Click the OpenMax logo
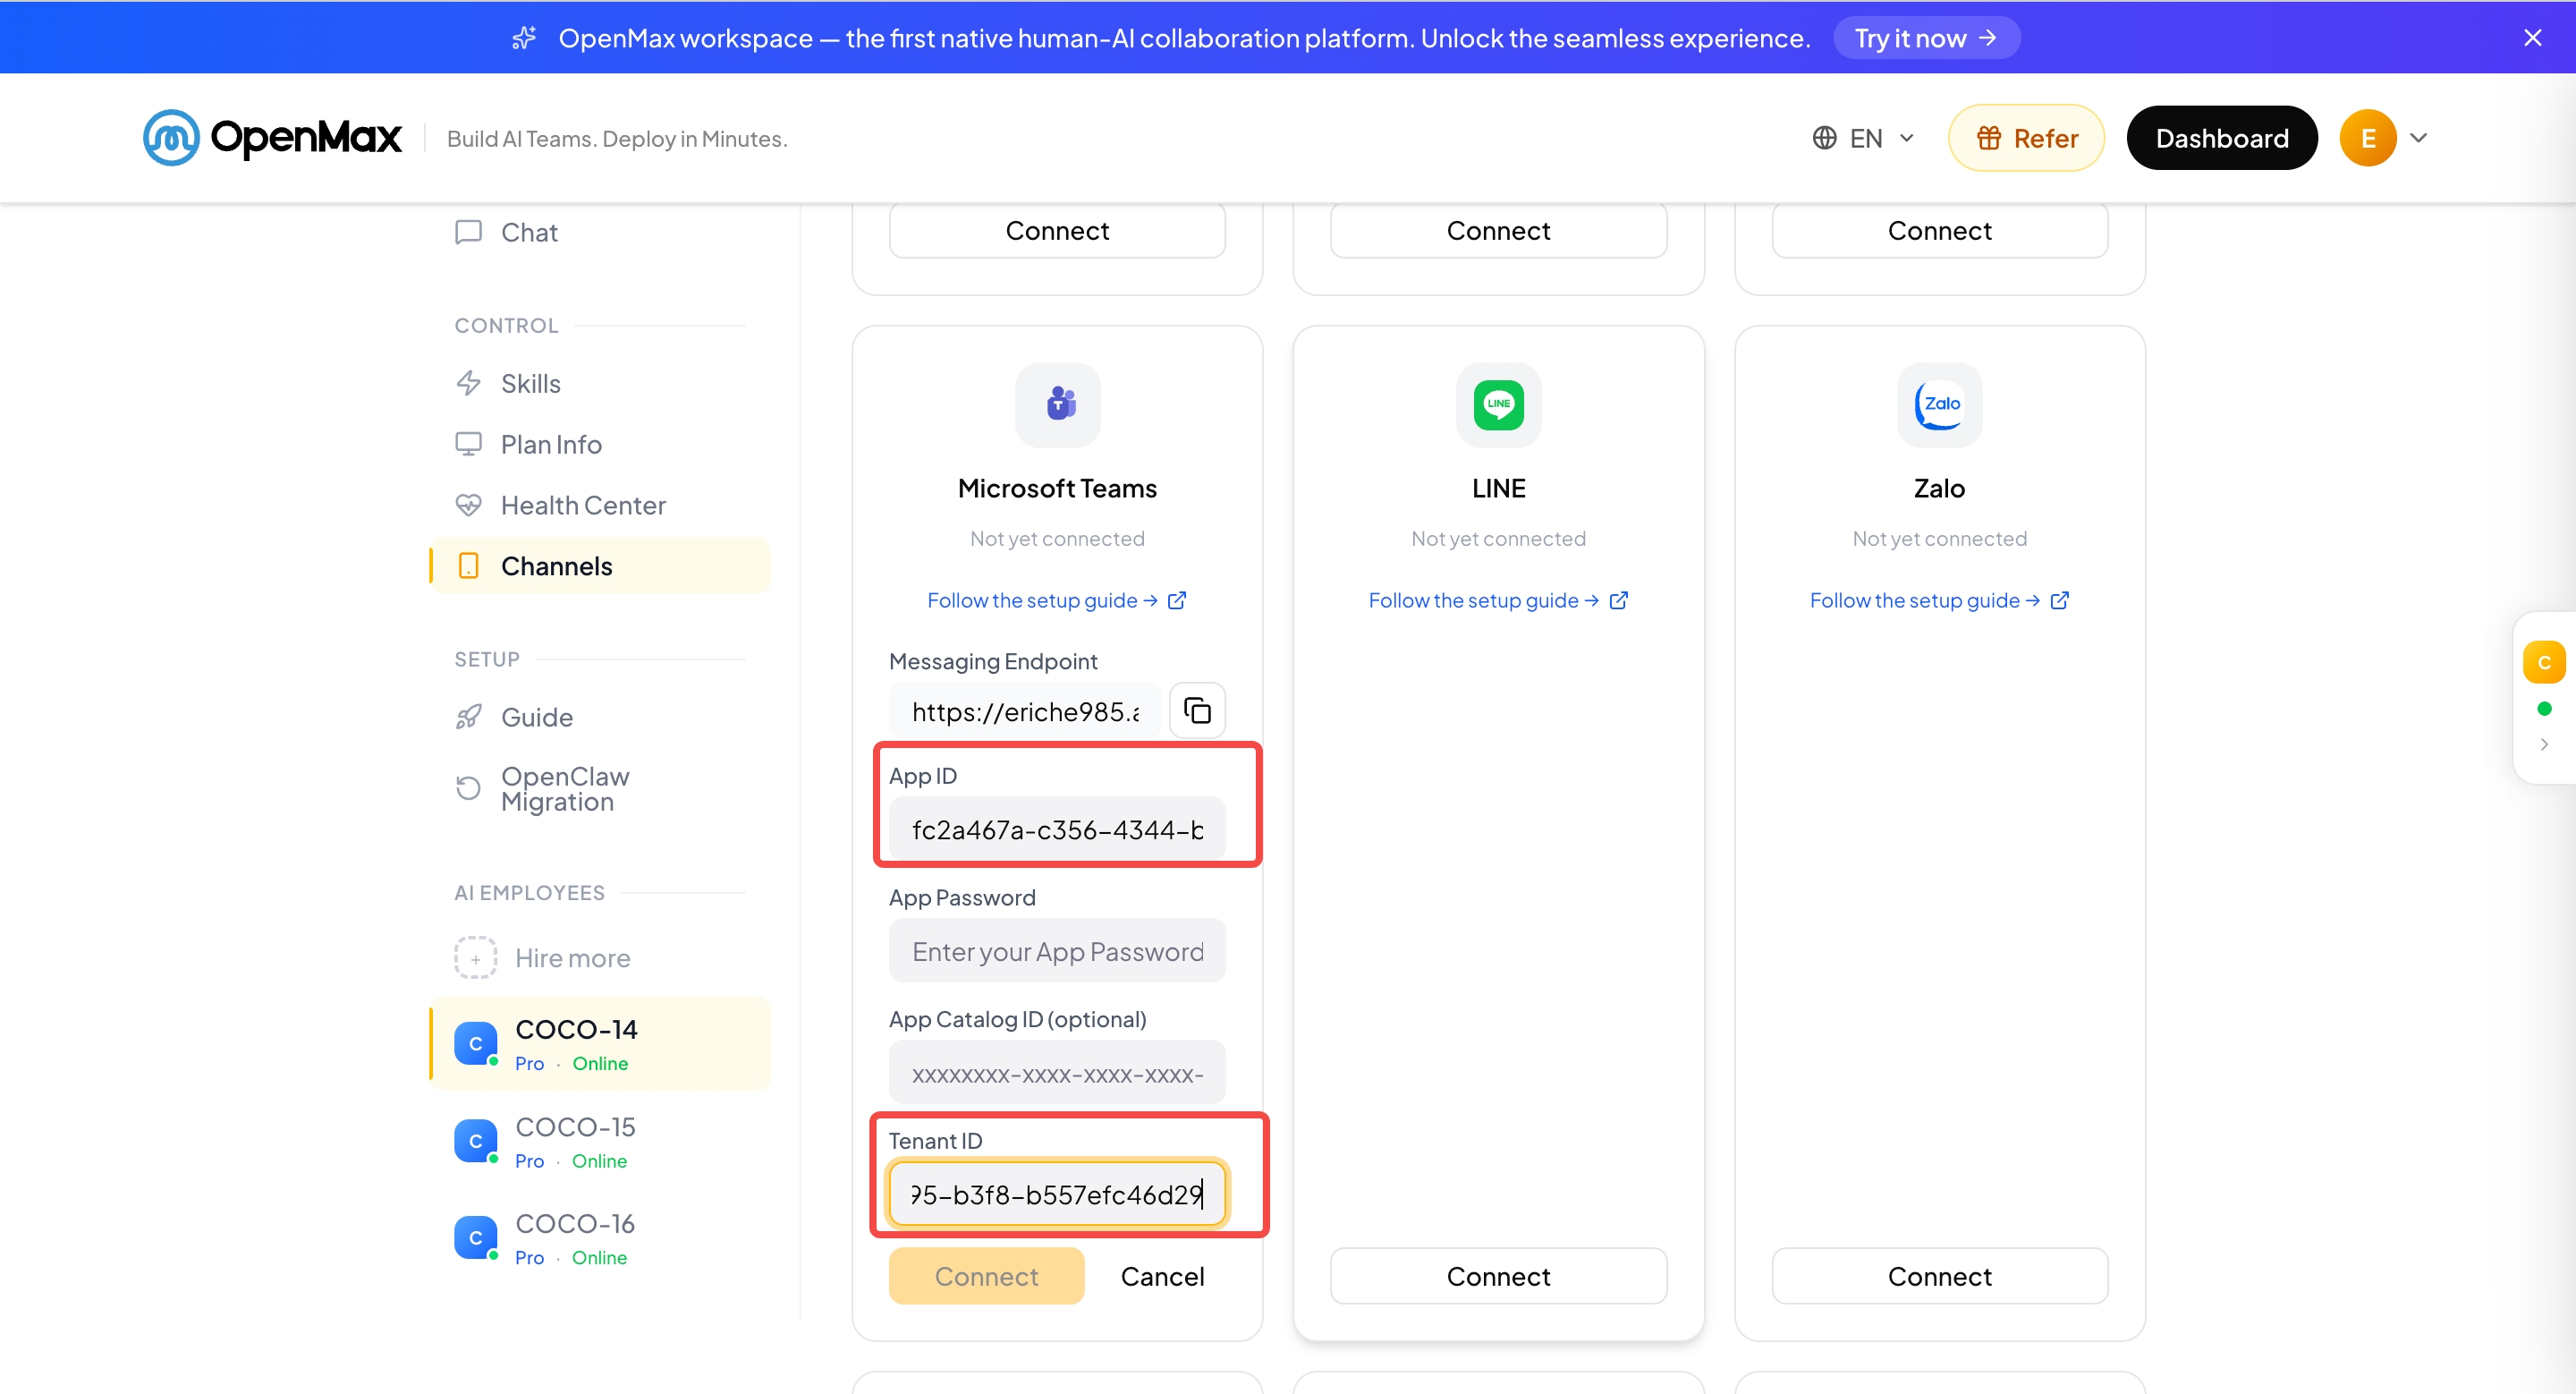 272,137
